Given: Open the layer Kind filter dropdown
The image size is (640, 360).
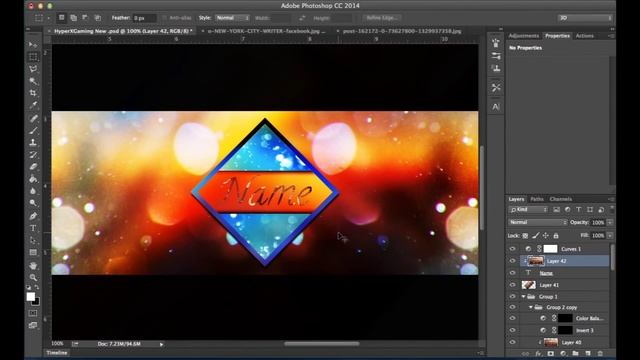Looking at the screenshot, I should (x=528, y=209).
